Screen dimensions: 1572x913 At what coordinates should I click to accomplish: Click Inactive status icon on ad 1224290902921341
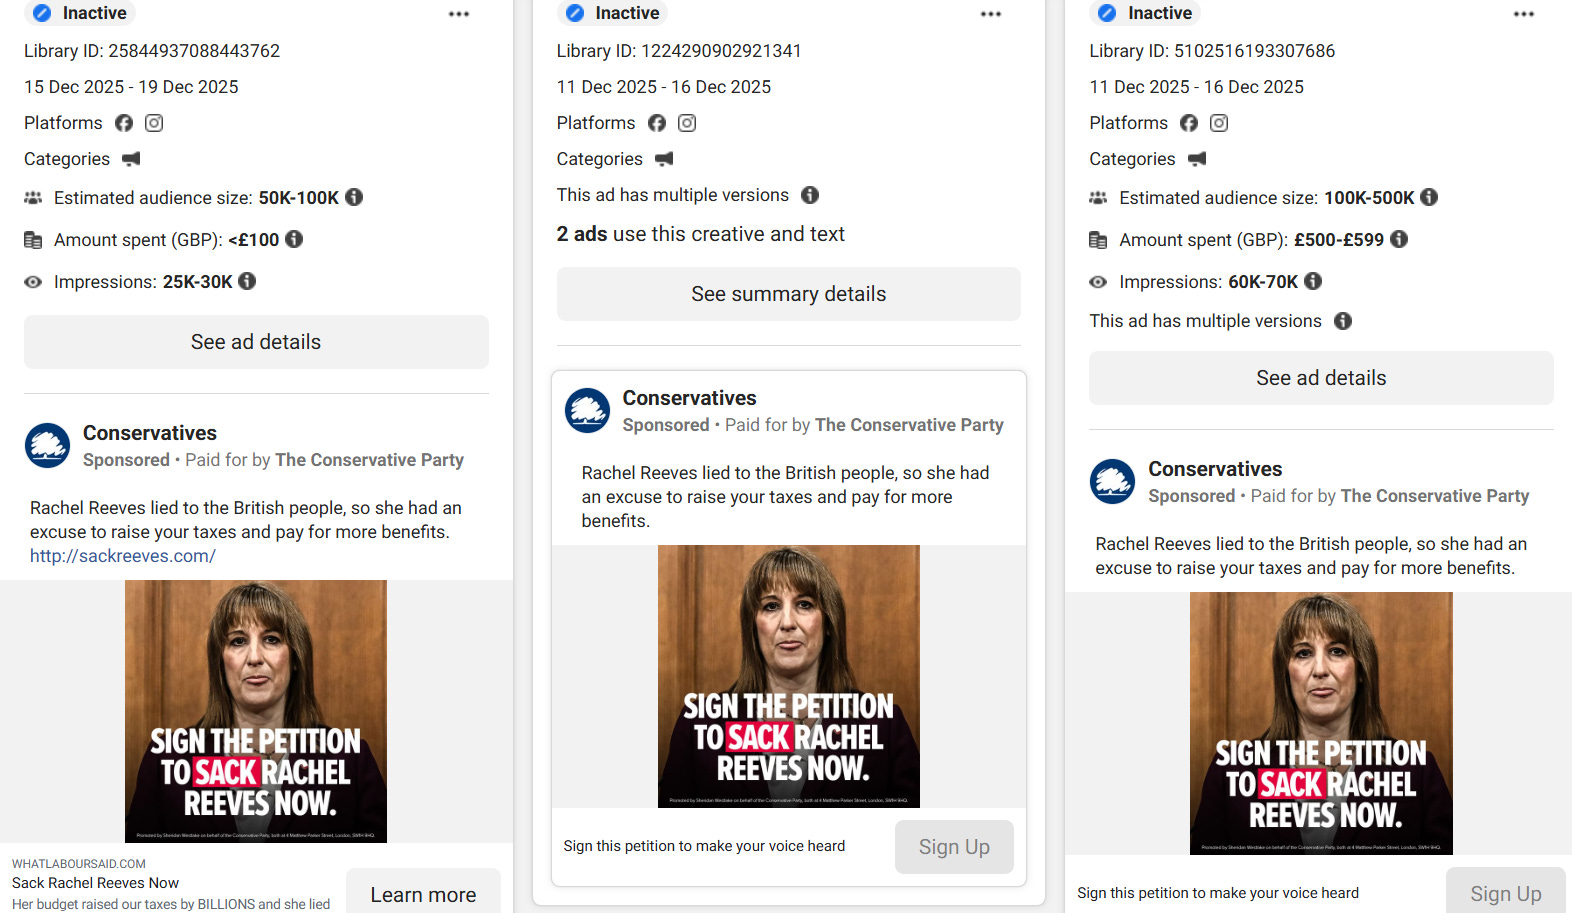click(575, 13)
